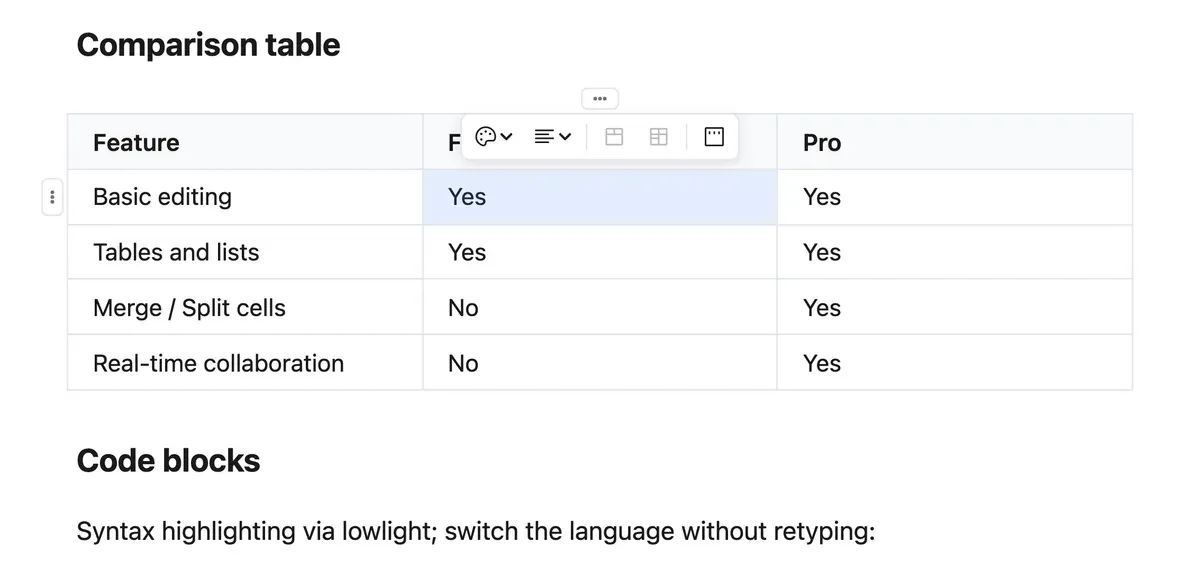Screen dimensions: 1200x575
Task: Open the row handle beside Basic editing
Action: click(52, 197)
